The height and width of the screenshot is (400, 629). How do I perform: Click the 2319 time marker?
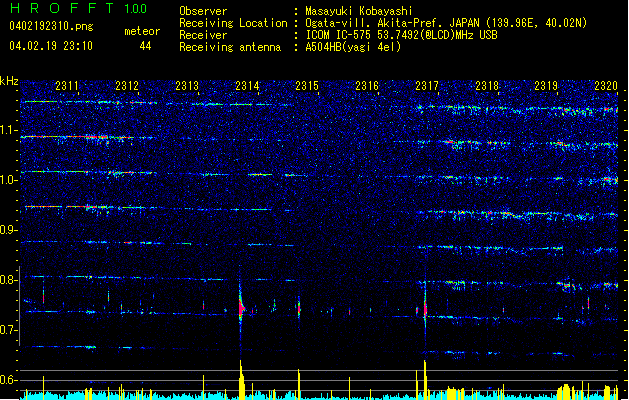point(546,86)
